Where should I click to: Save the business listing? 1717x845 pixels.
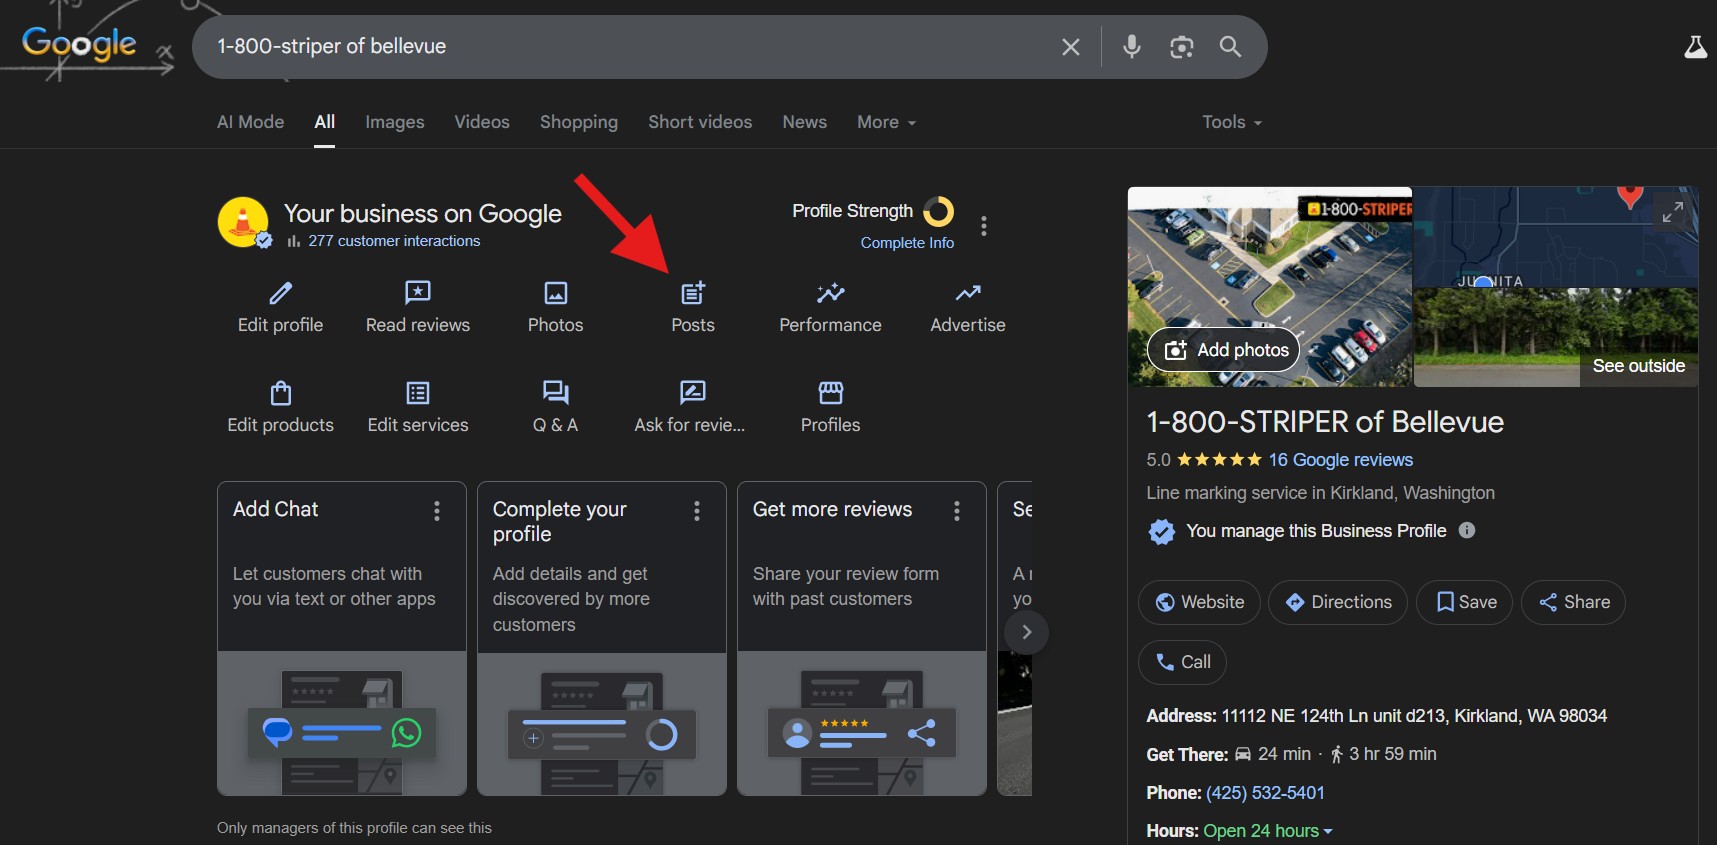coord(1464,602)
